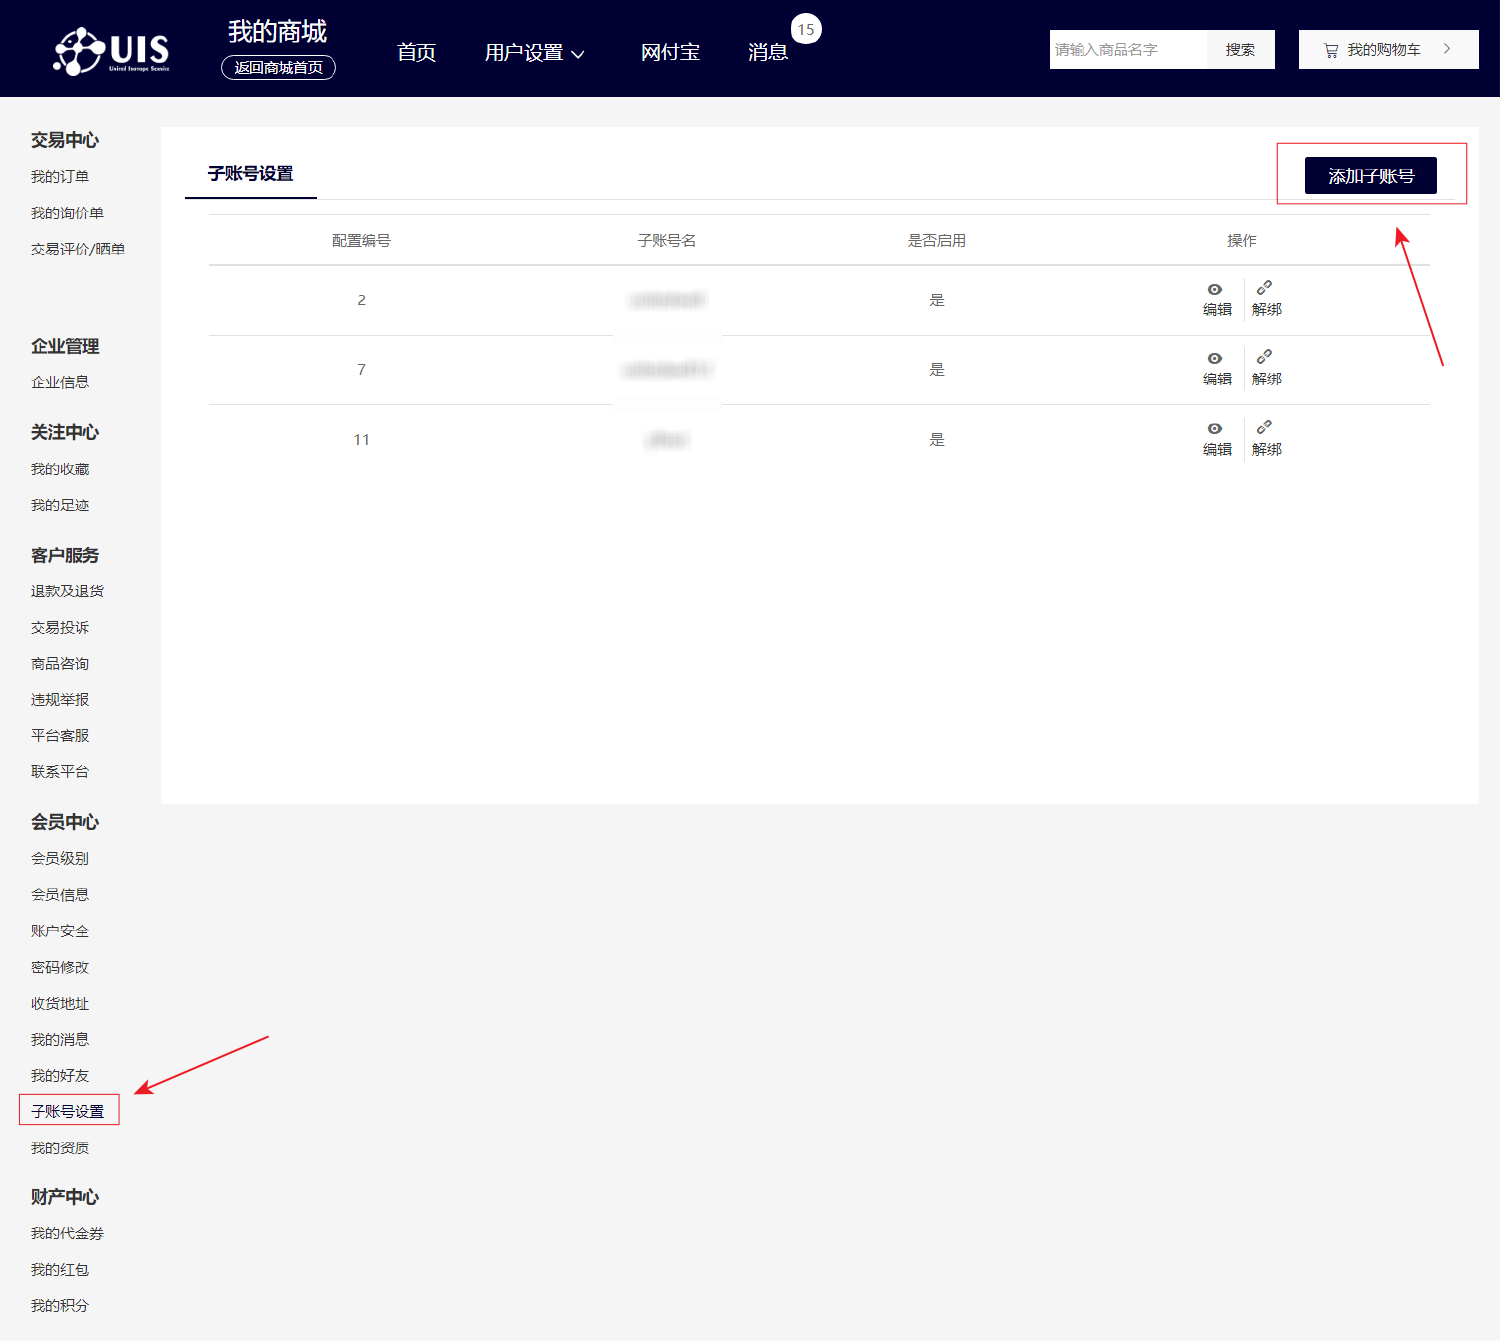This screenshot has height=1341, width=1500.
Task: Open 交易评价/晒单 in sidebar
Action: (x=78, y=249)
